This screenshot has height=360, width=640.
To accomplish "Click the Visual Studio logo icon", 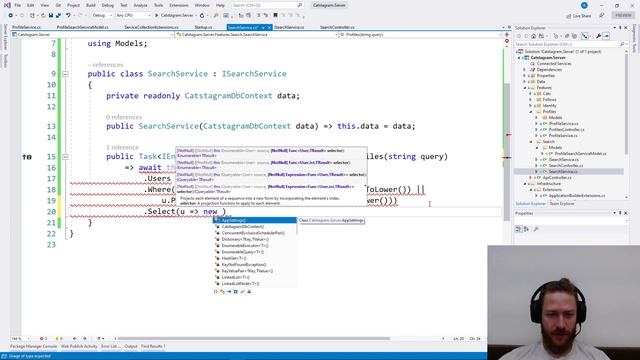I will click(7, 5).
